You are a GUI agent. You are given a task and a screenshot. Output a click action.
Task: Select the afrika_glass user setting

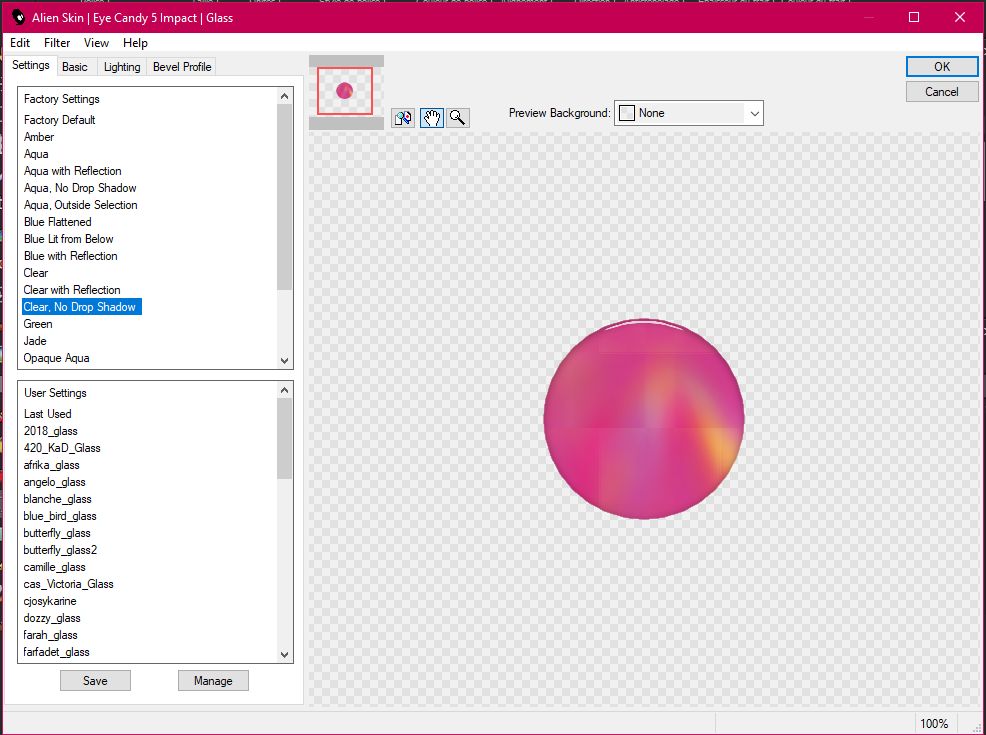[52, 465]
